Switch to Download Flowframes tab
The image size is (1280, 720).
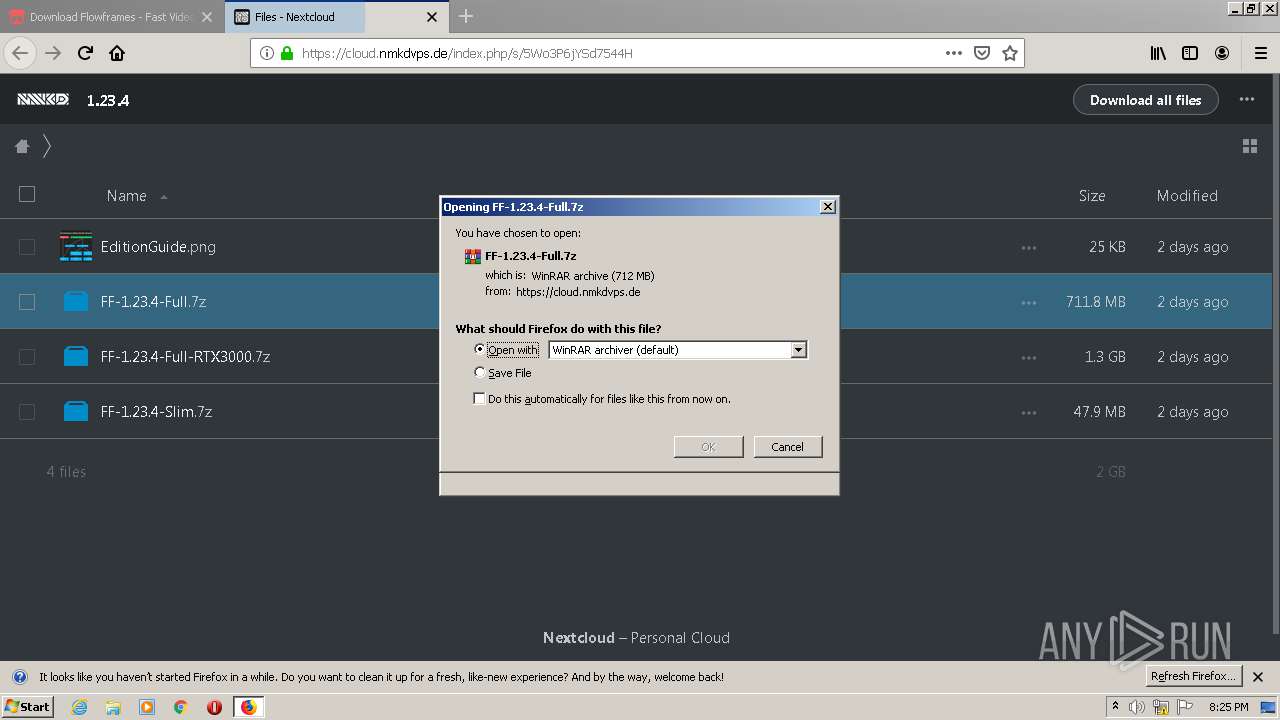[x=112, y=17]
